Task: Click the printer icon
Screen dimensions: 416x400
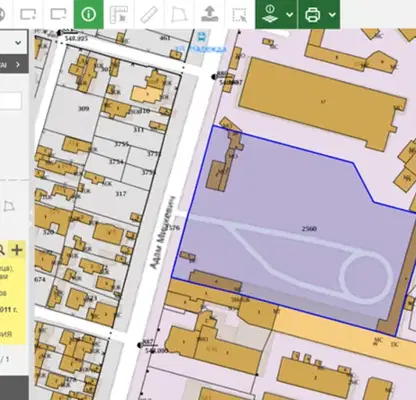Action: [313, 14]
